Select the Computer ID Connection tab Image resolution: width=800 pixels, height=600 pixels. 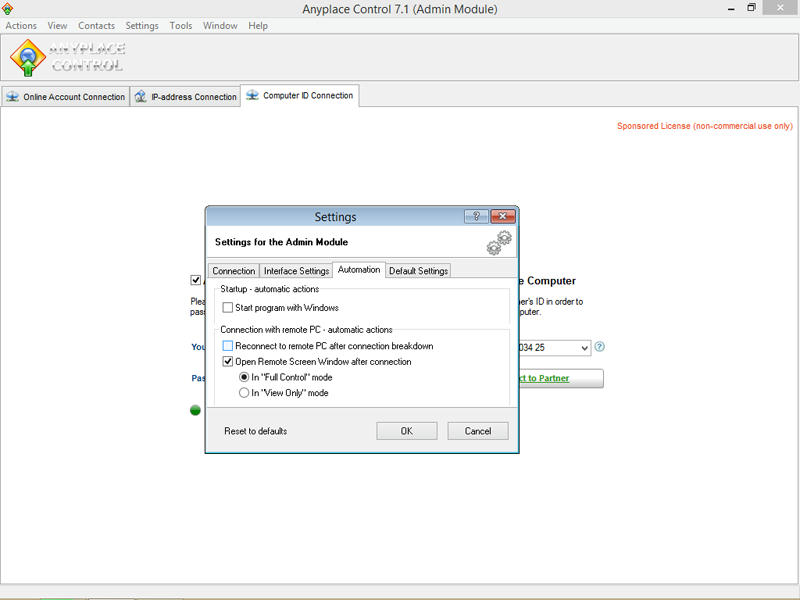tap(300, 95)
